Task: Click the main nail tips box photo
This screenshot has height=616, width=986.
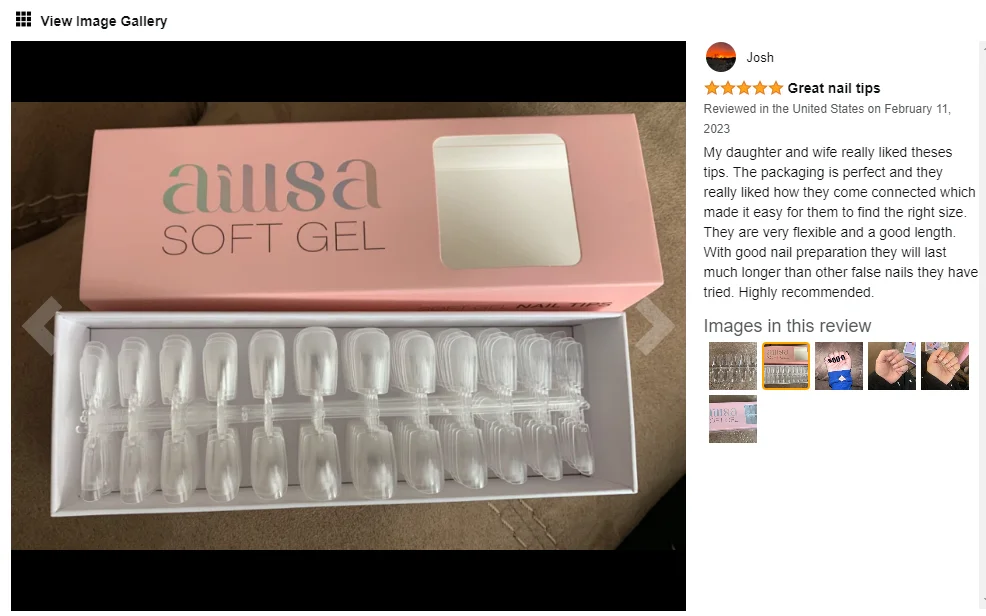Action: pos(348,326)
